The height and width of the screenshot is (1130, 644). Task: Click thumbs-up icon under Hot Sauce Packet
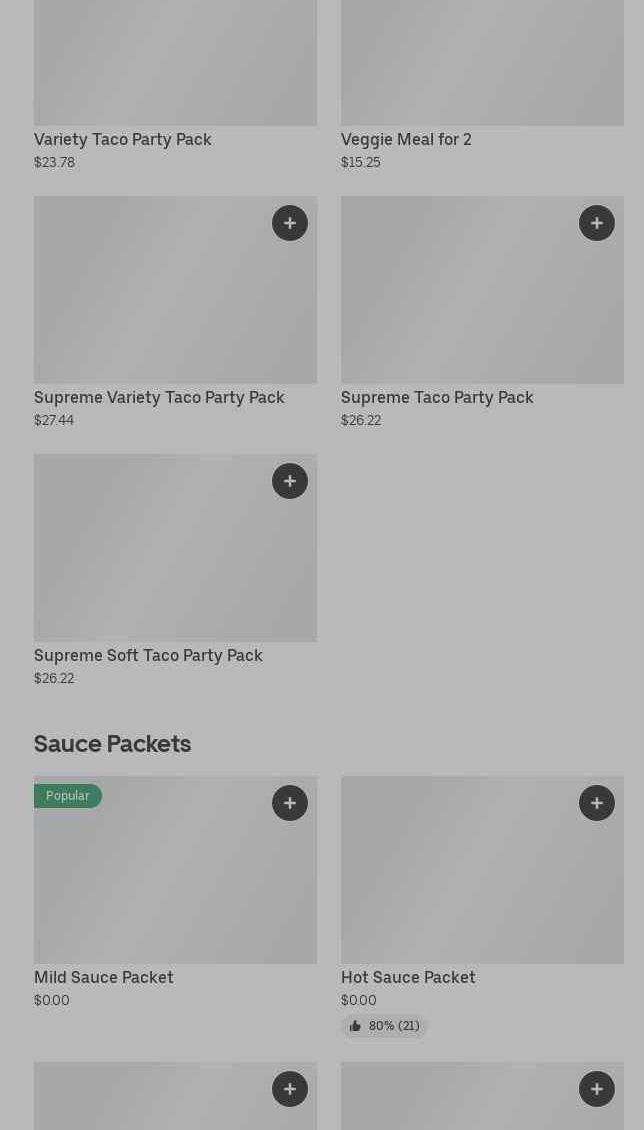click(355, 1026)
